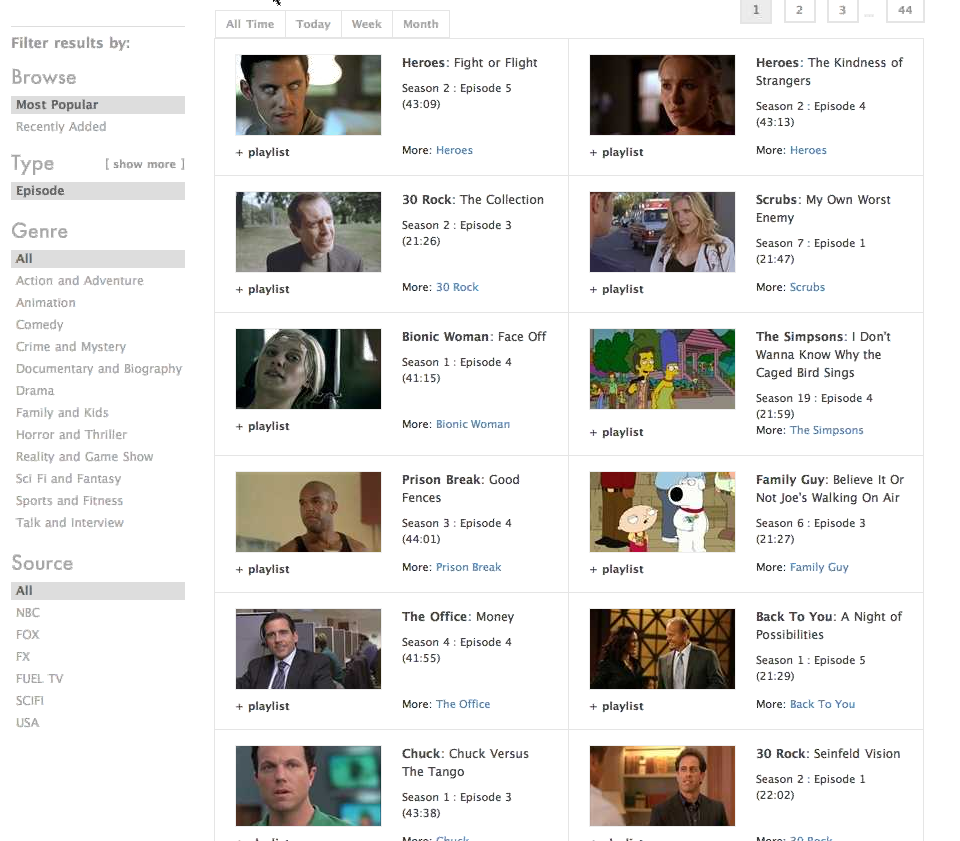This screenshot has width=960, height=841.
Task: Open Chuck Versus The Tango thumbnail
Action: [x=308, y=786]
